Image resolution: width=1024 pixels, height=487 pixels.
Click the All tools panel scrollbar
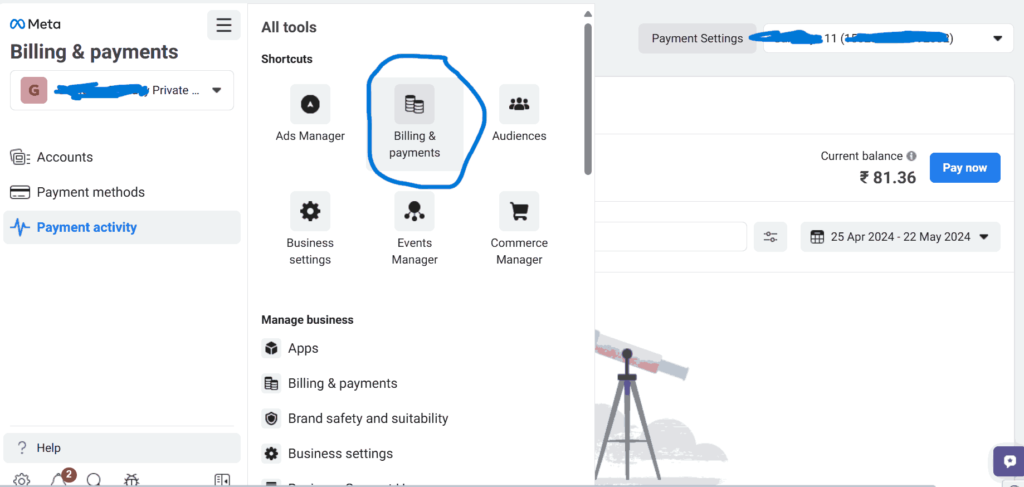point(588,100)
